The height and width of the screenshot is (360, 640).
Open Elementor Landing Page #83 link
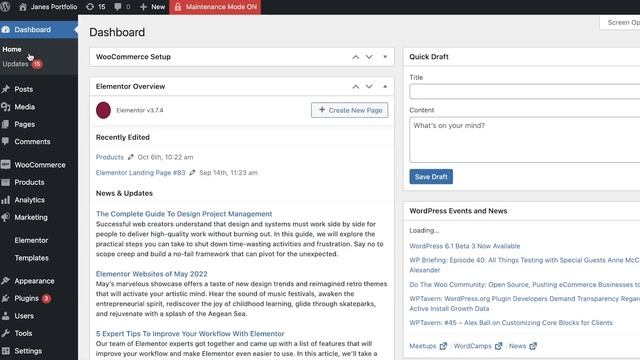[x=140, y=172]
